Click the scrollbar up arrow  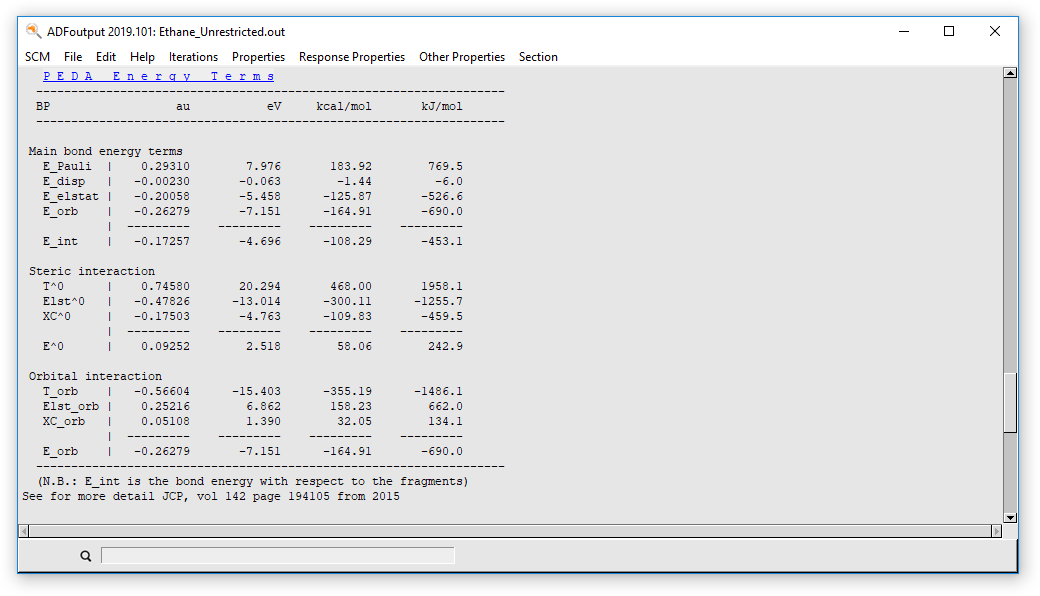(x=1011, y=71)
